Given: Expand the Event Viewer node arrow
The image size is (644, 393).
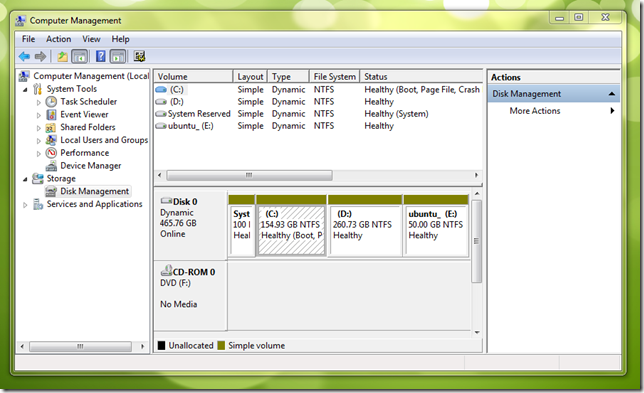Looking at the screenshot, I should (39, 115).
